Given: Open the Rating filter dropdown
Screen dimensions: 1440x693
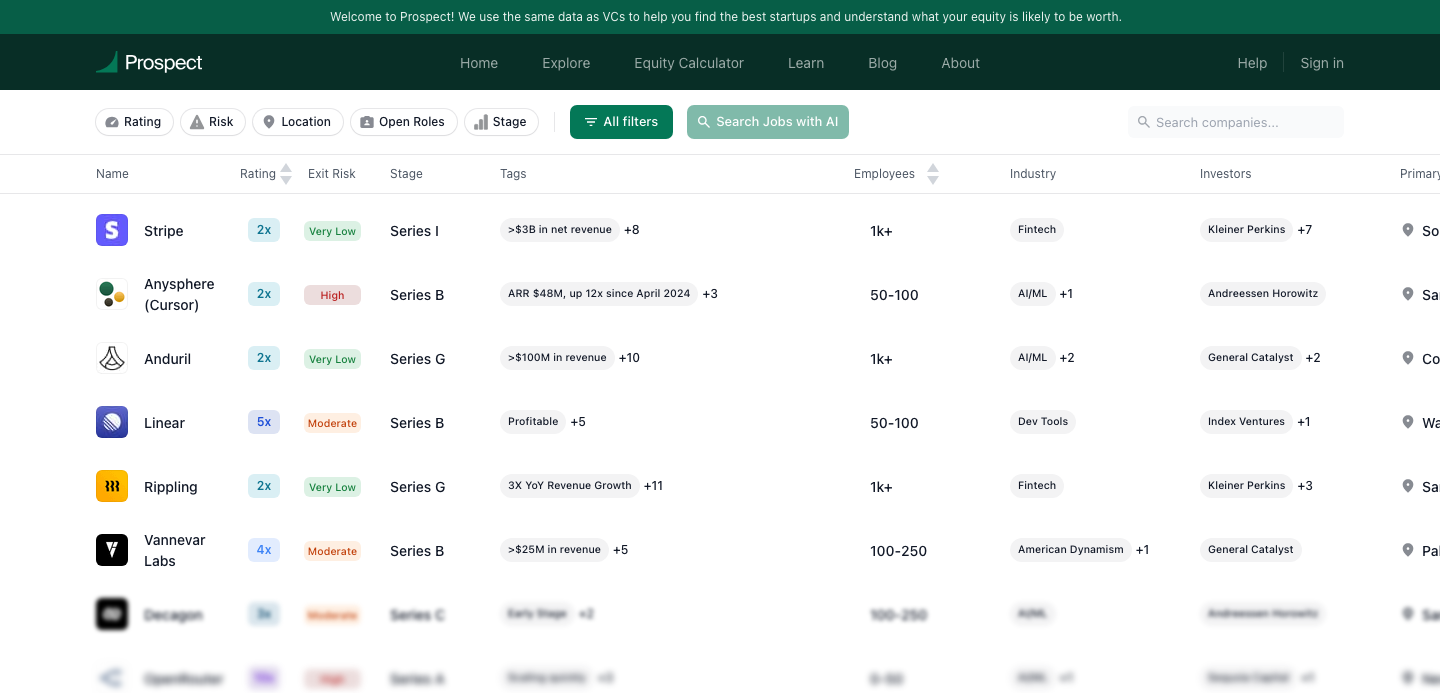Looking at the screenshot, I should point(134,122).
